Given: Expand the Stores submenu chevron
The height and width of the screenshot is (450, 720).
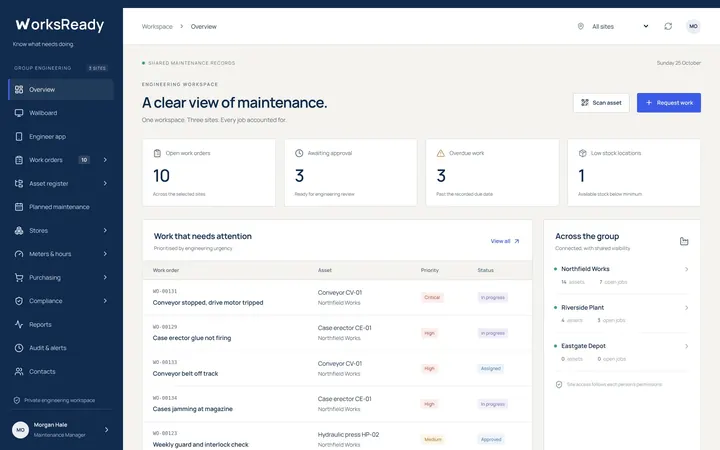Looking at the screenshot, I should click(x=105, y=231).
